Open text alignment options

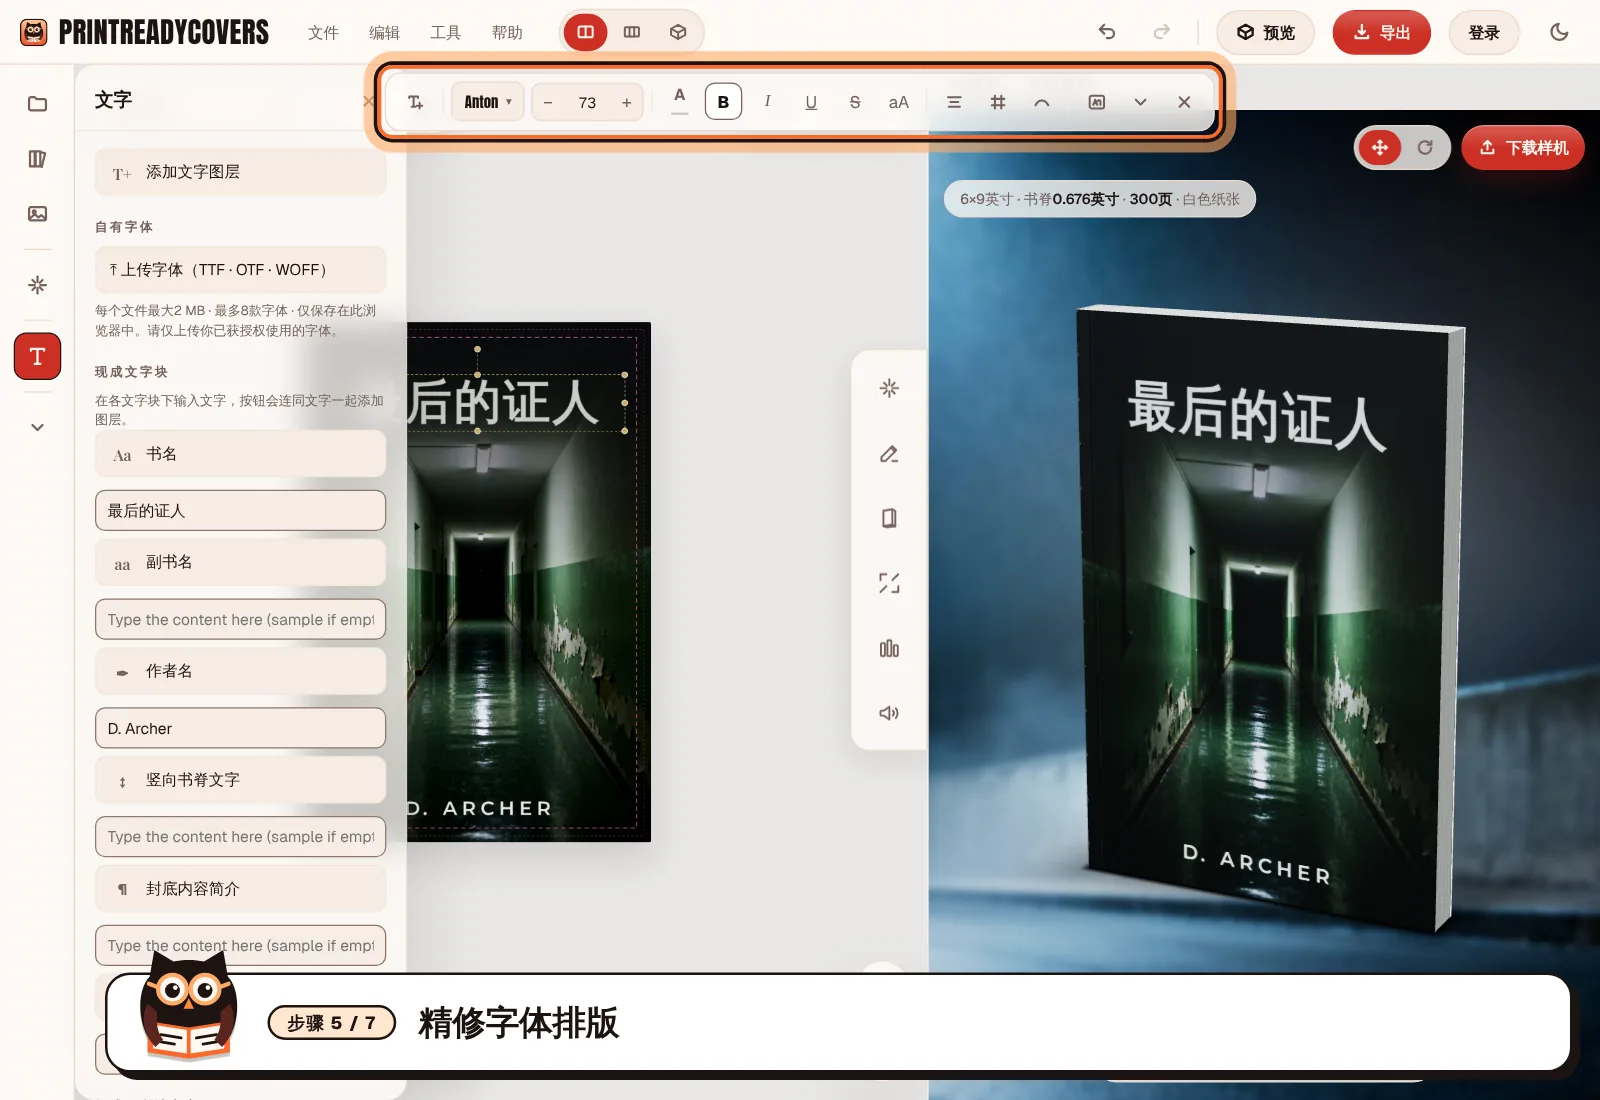(x=954, y=102)
